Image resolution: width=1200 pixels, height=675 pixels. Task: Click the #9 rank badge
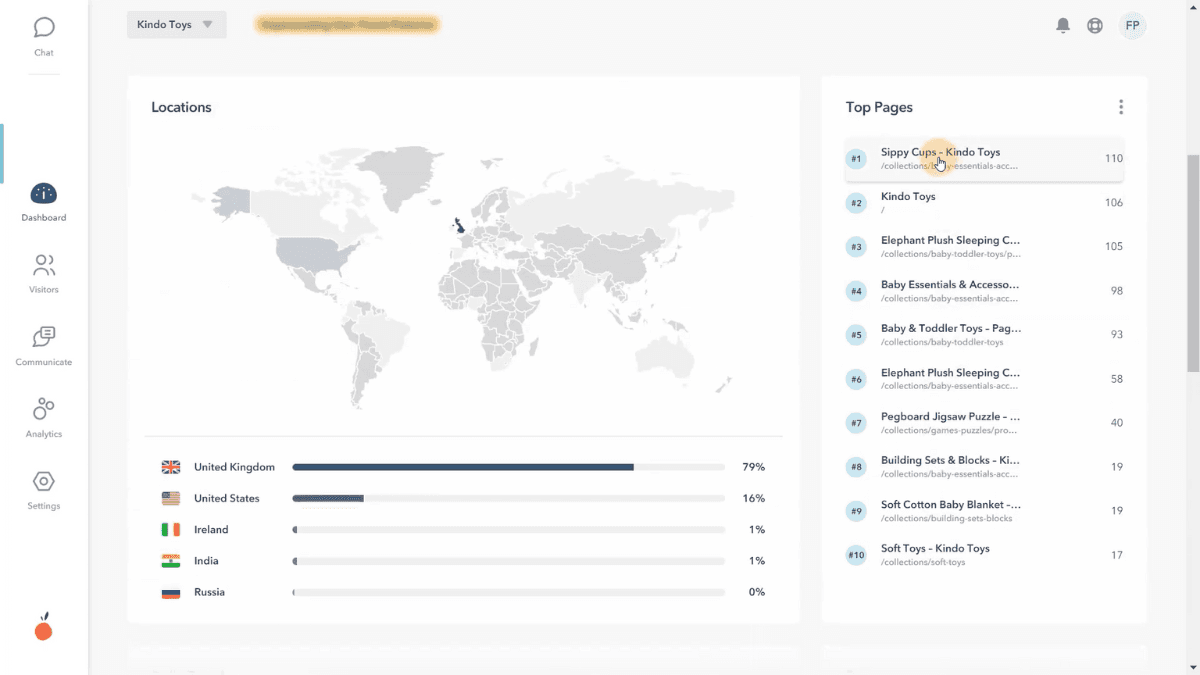point(856,511)
